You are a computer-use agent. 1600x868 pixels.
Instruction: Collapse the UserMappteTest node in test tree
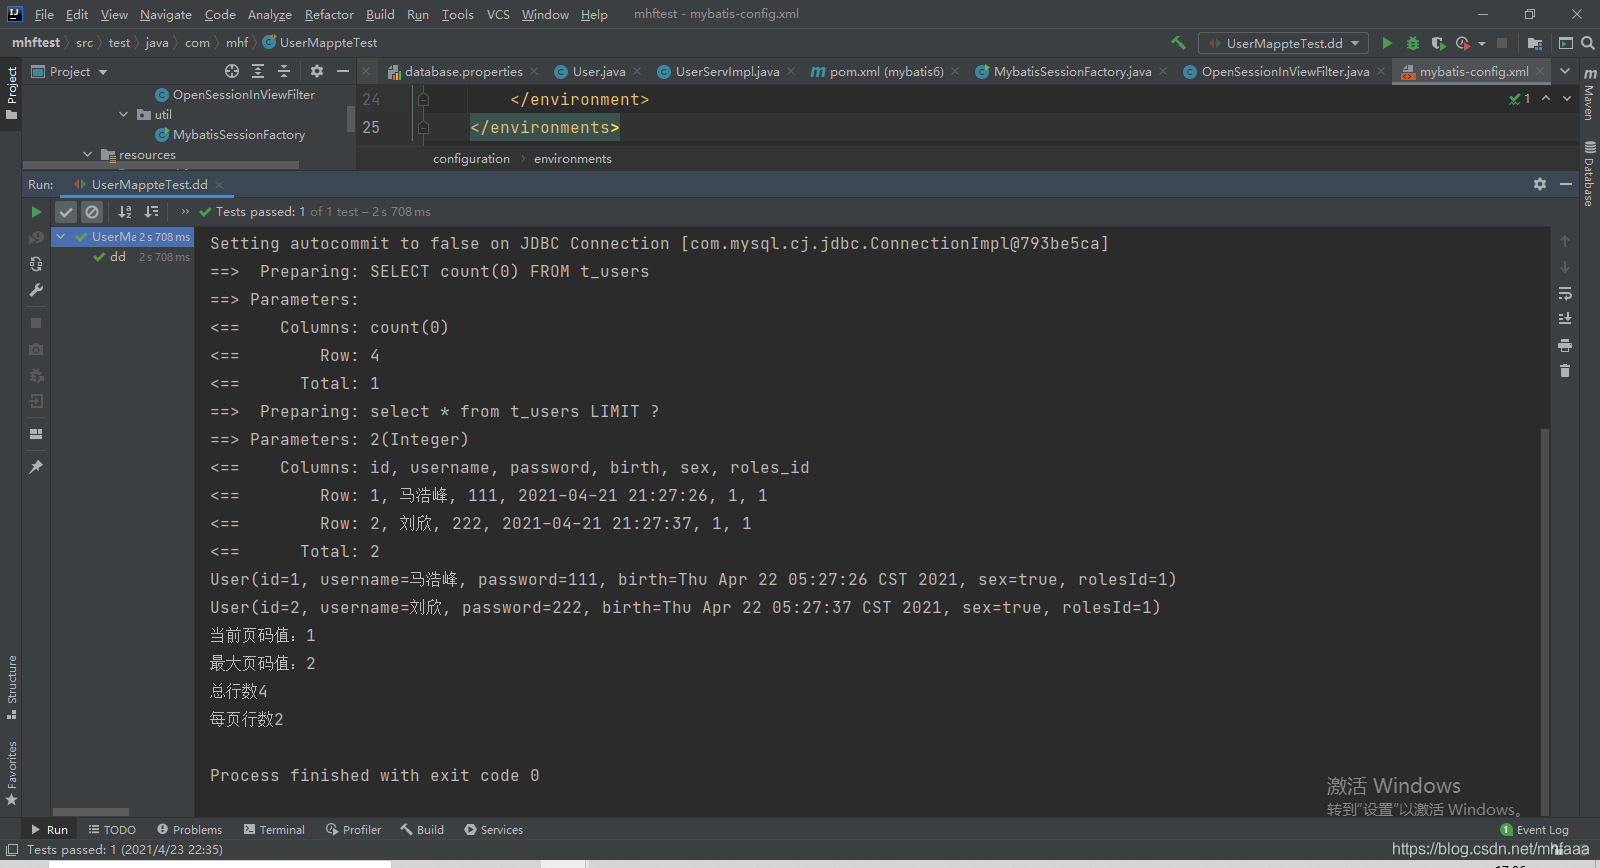[x=61, y=237]
